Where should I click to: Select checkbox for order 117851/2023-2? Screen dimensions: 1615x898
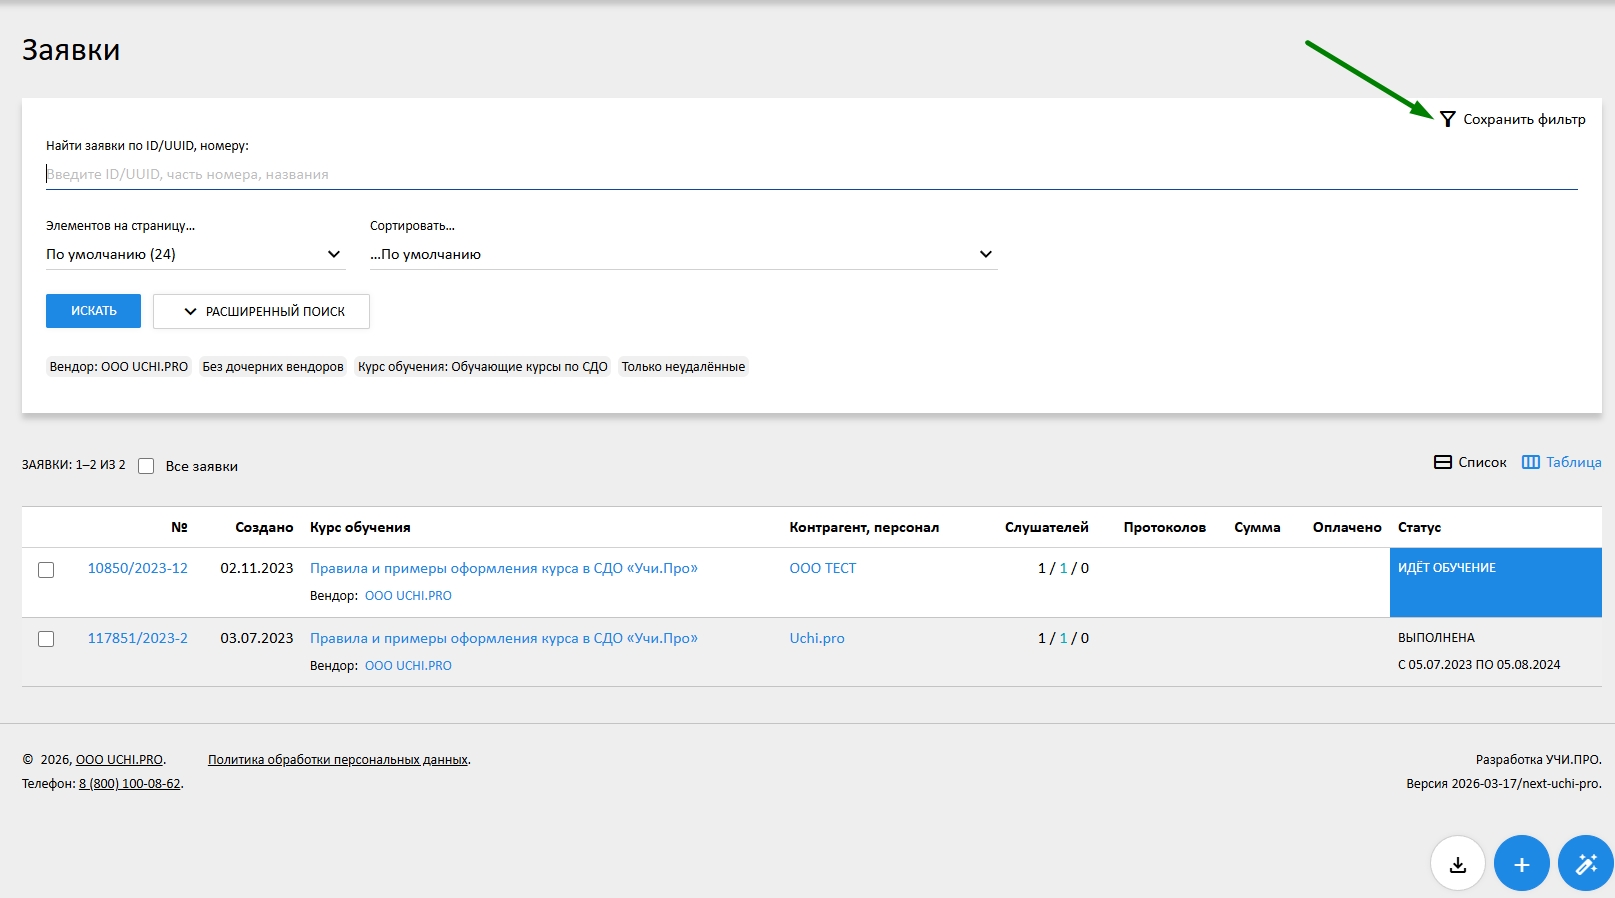(x=46, y=639)
